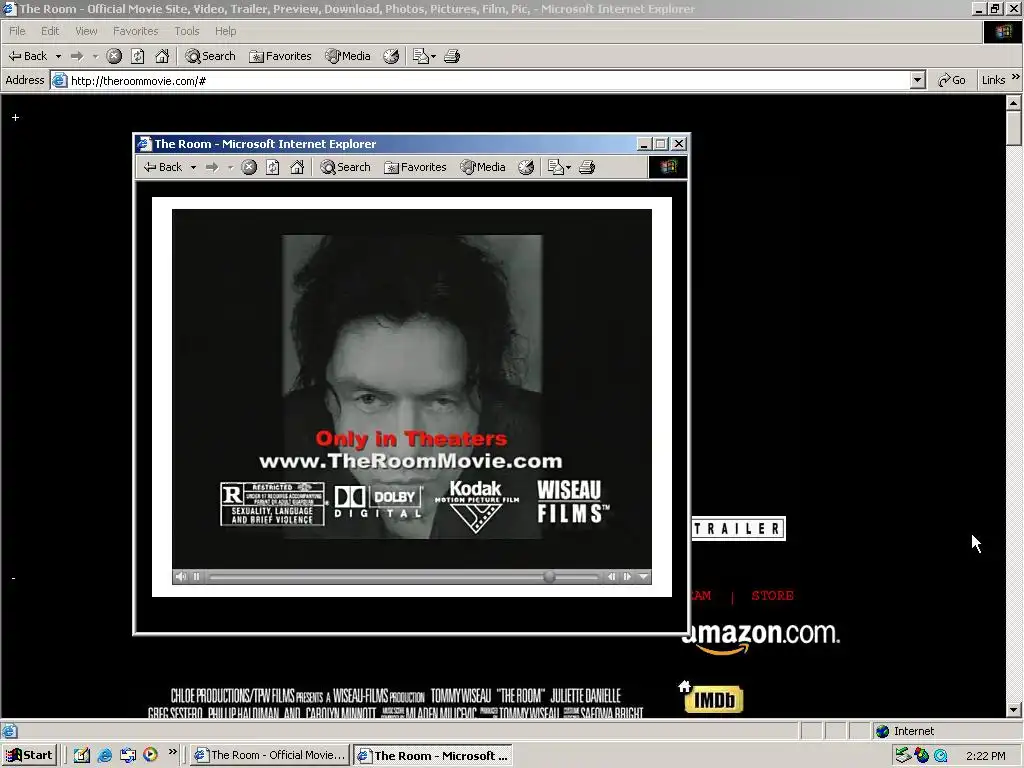Step the trailer forward one frame
This screenshot has width=1024, height=768.
click(627, 577)
